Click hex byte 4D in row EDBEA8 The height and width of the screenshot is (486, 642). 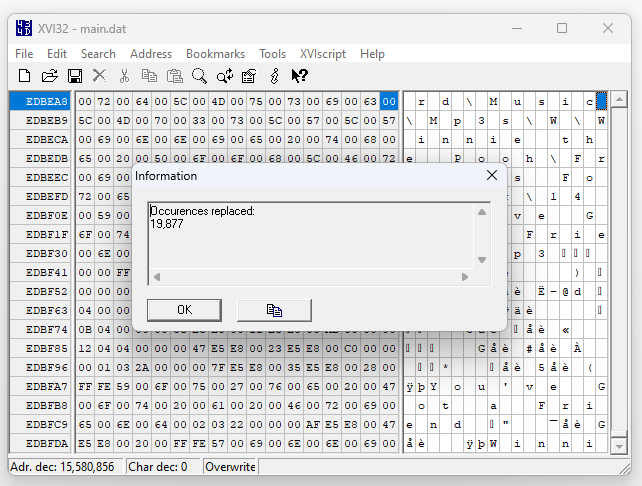[x=218, y=102]
